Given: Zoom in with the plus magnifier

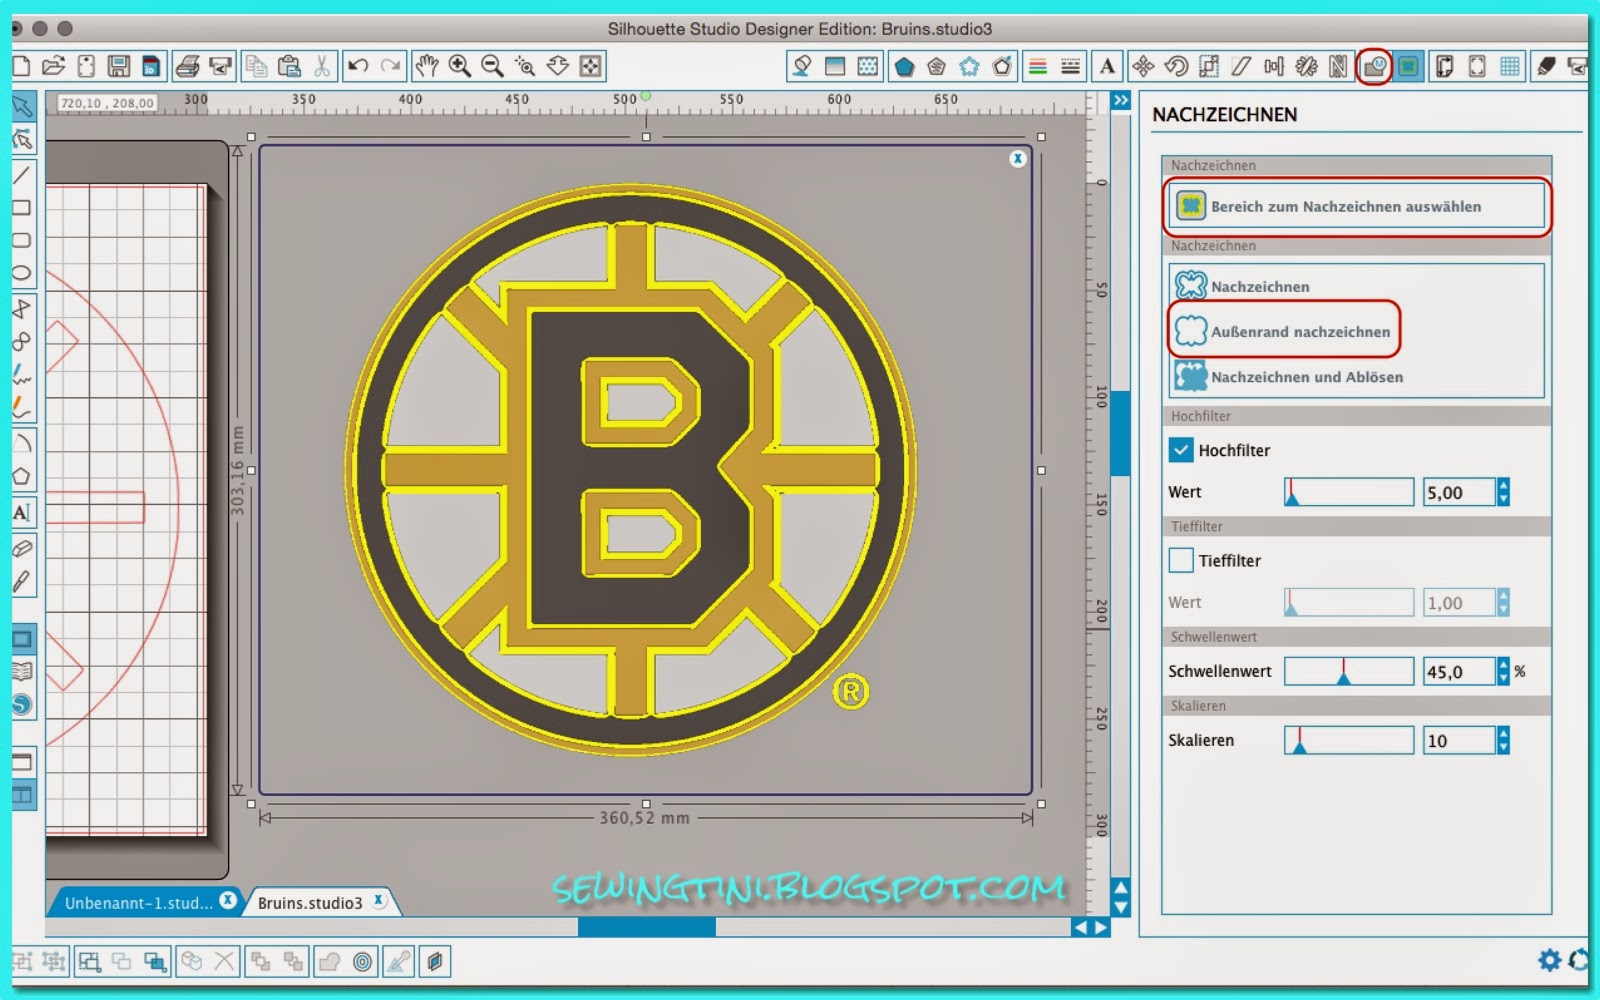Looking at the screenshot, I should coord(460,66).
